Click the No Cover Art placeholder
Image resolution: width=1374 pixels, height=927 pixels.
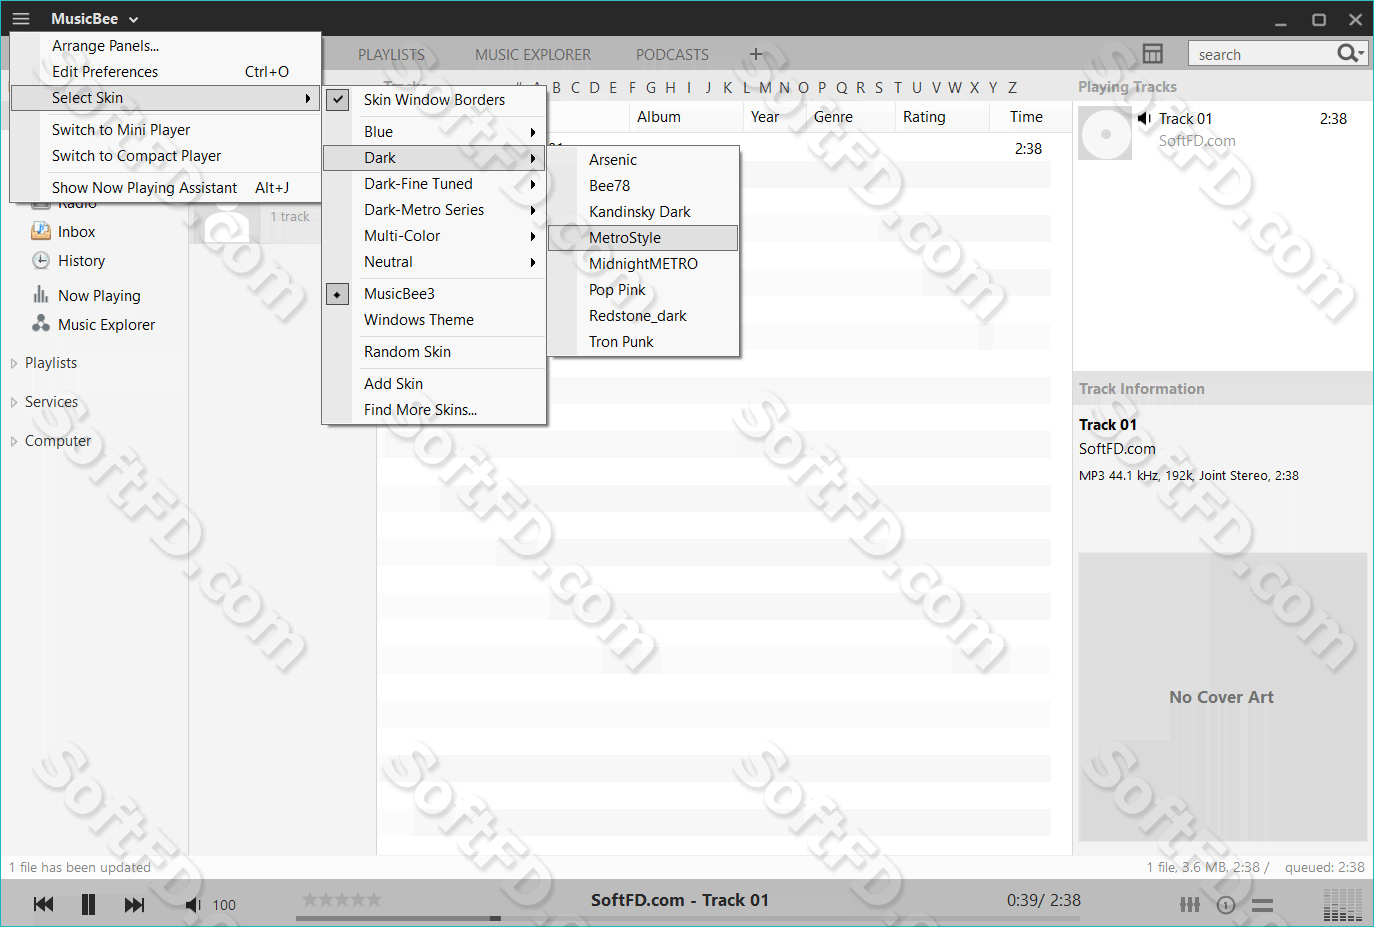click(1222, 697)
